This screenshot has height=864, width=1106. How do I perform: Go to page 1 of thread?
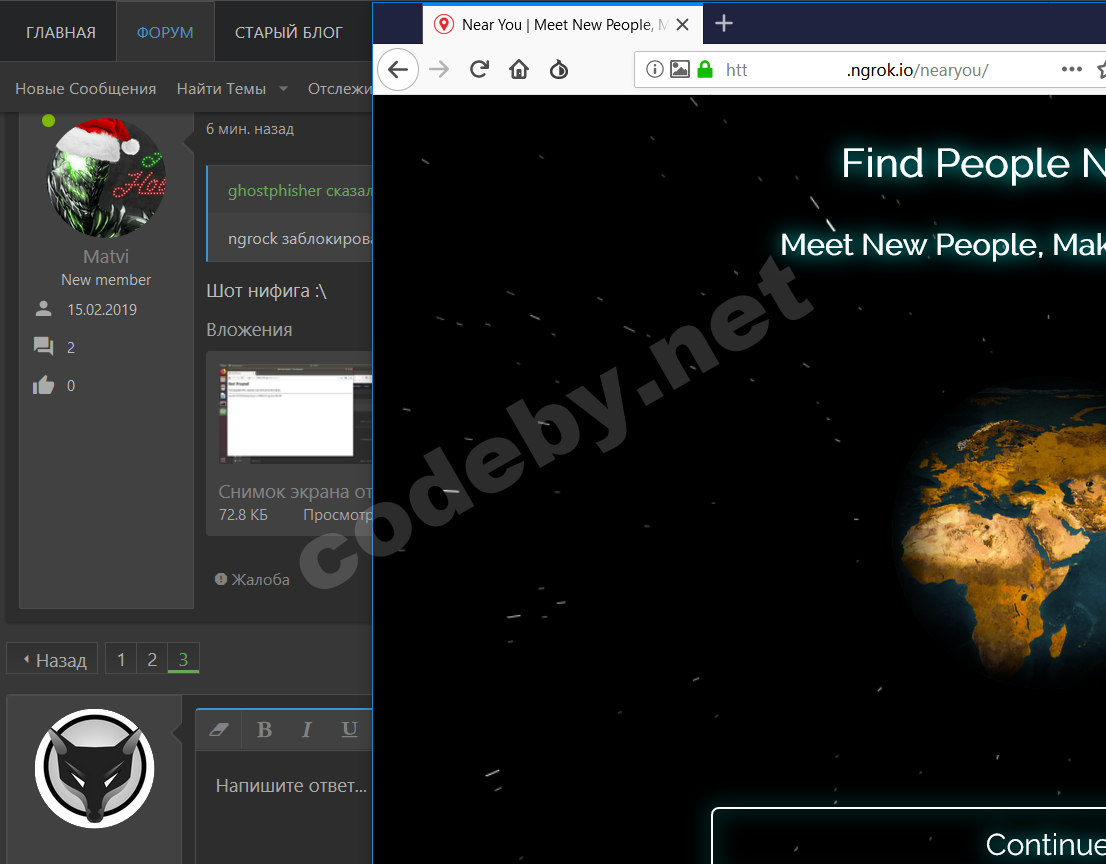coord(121,659)
